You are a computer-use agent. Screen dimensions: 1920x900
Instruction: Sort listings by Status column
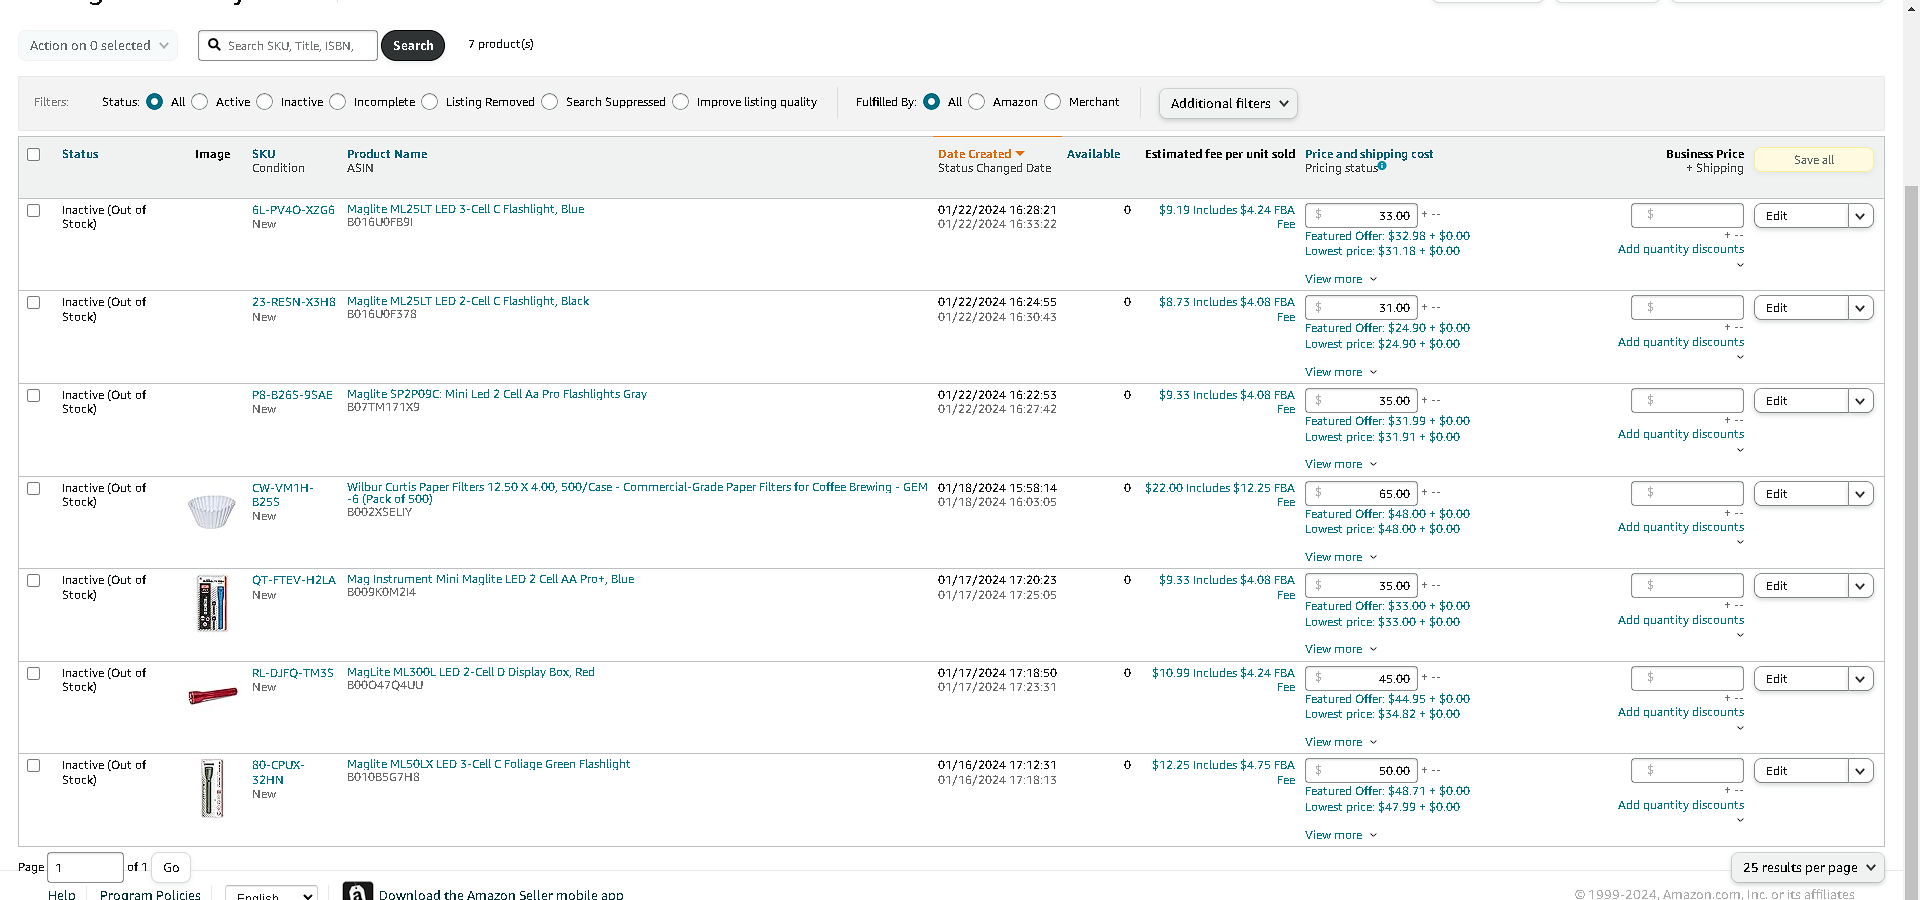point(80,154)
